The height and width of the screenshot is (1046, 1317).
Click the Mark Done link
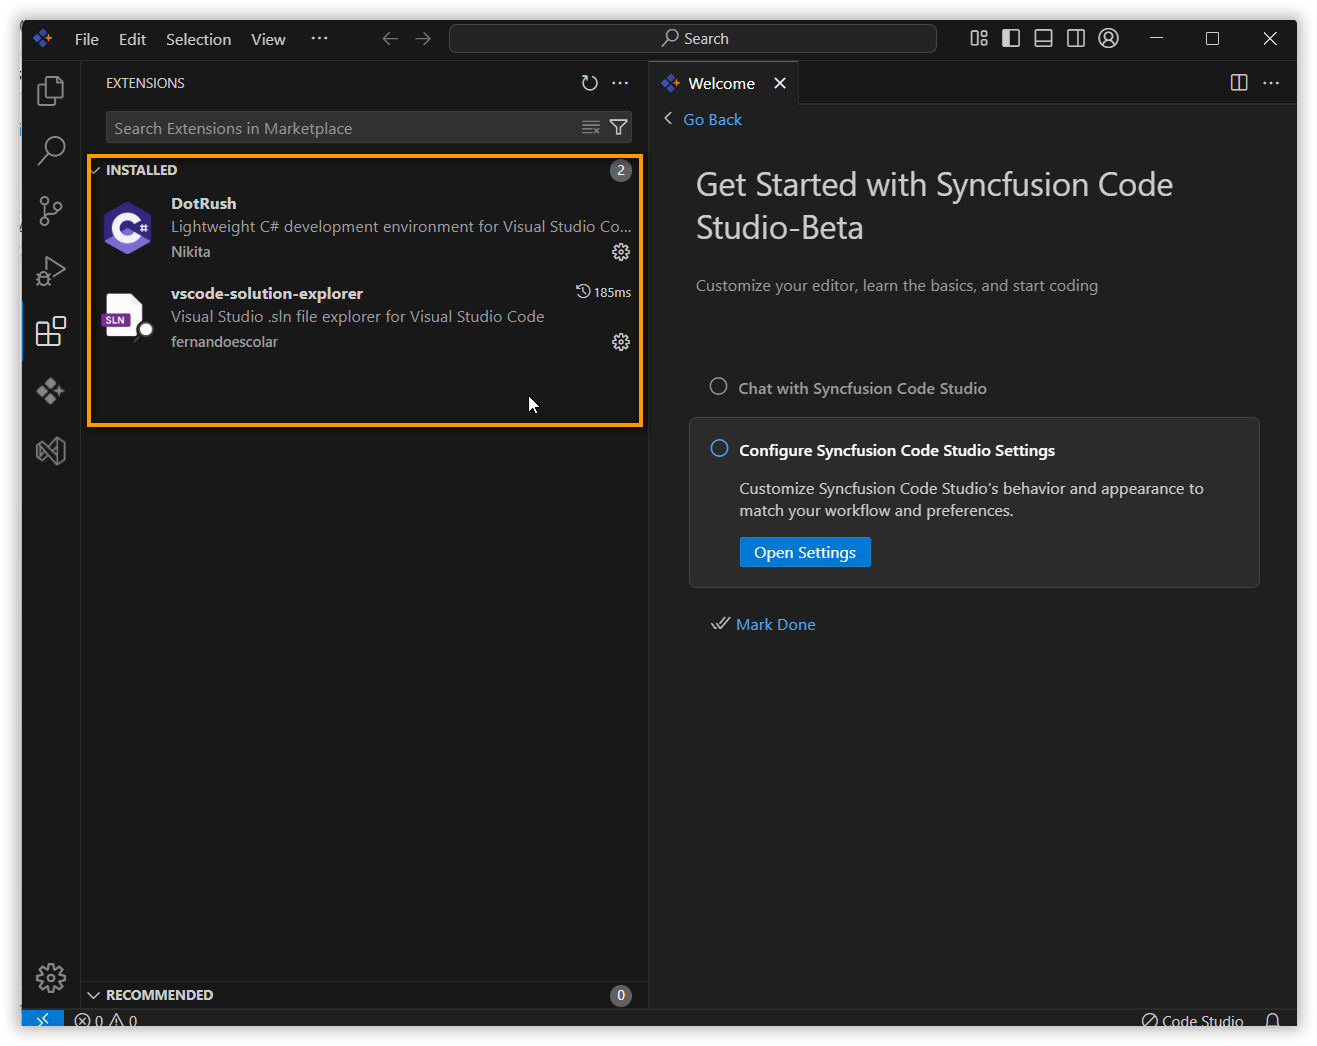[775, 624]
